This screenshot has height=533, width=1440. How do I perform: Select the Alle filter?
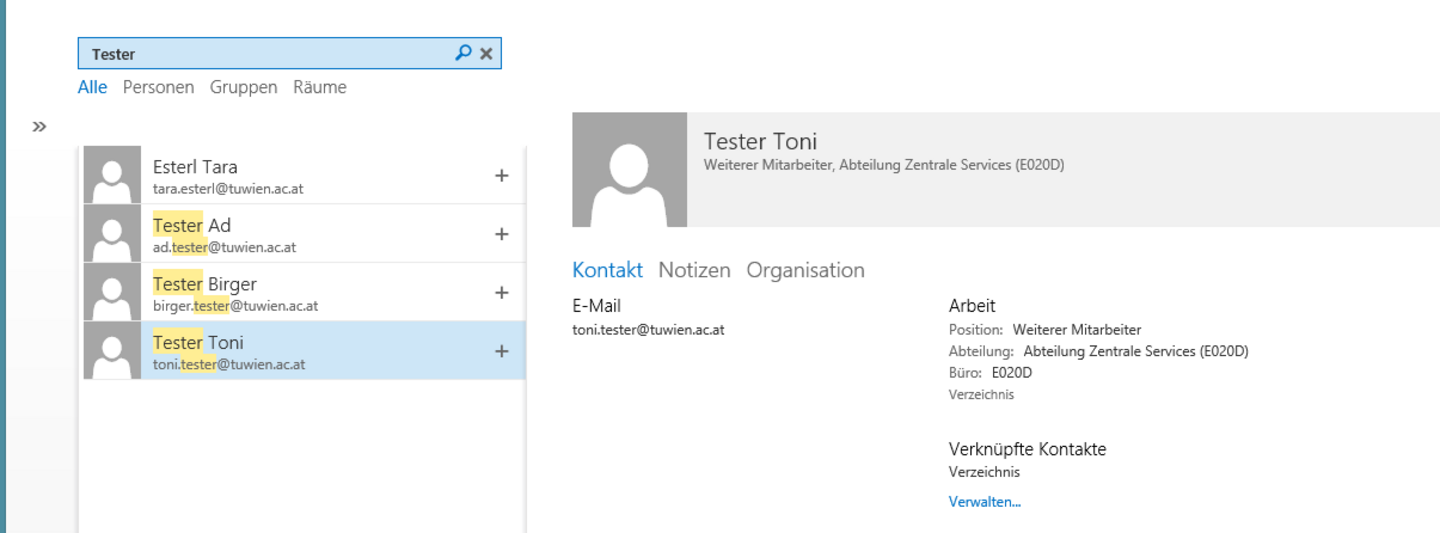pyautogui.click(x=92, y=87)
